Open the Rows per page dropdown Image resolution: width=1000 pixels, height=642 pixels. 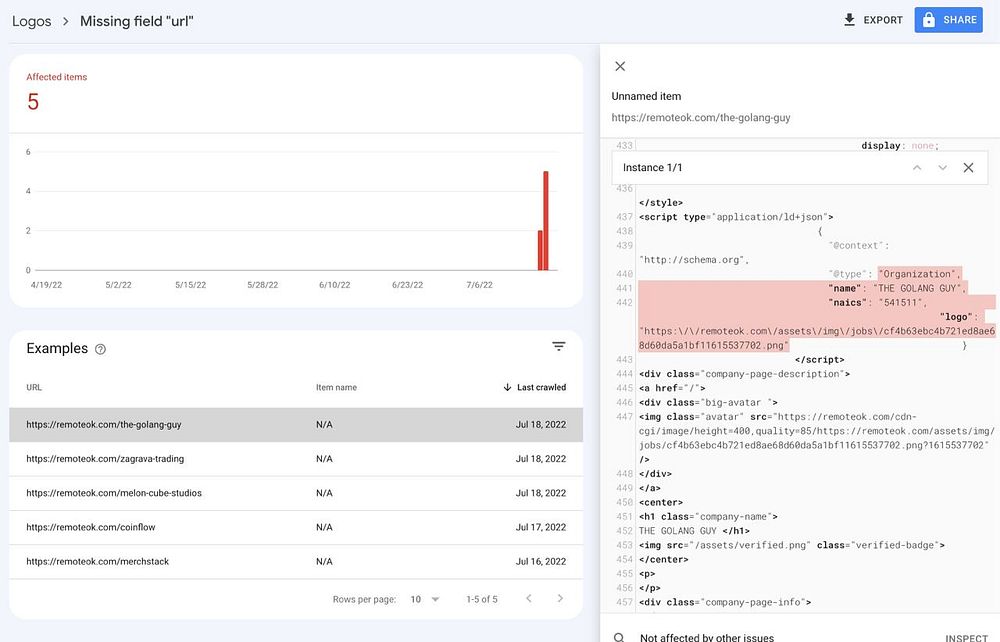pyautogui.click(x=425, y=599)
